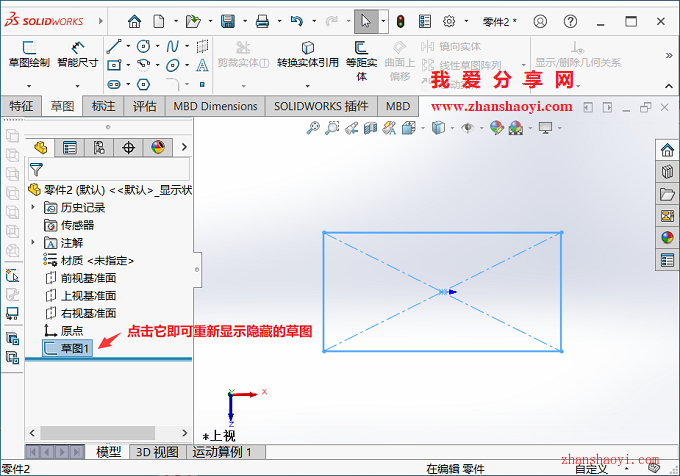Expand more ribbon commands chevron
The image size is (680, 476).
(669, 55)
